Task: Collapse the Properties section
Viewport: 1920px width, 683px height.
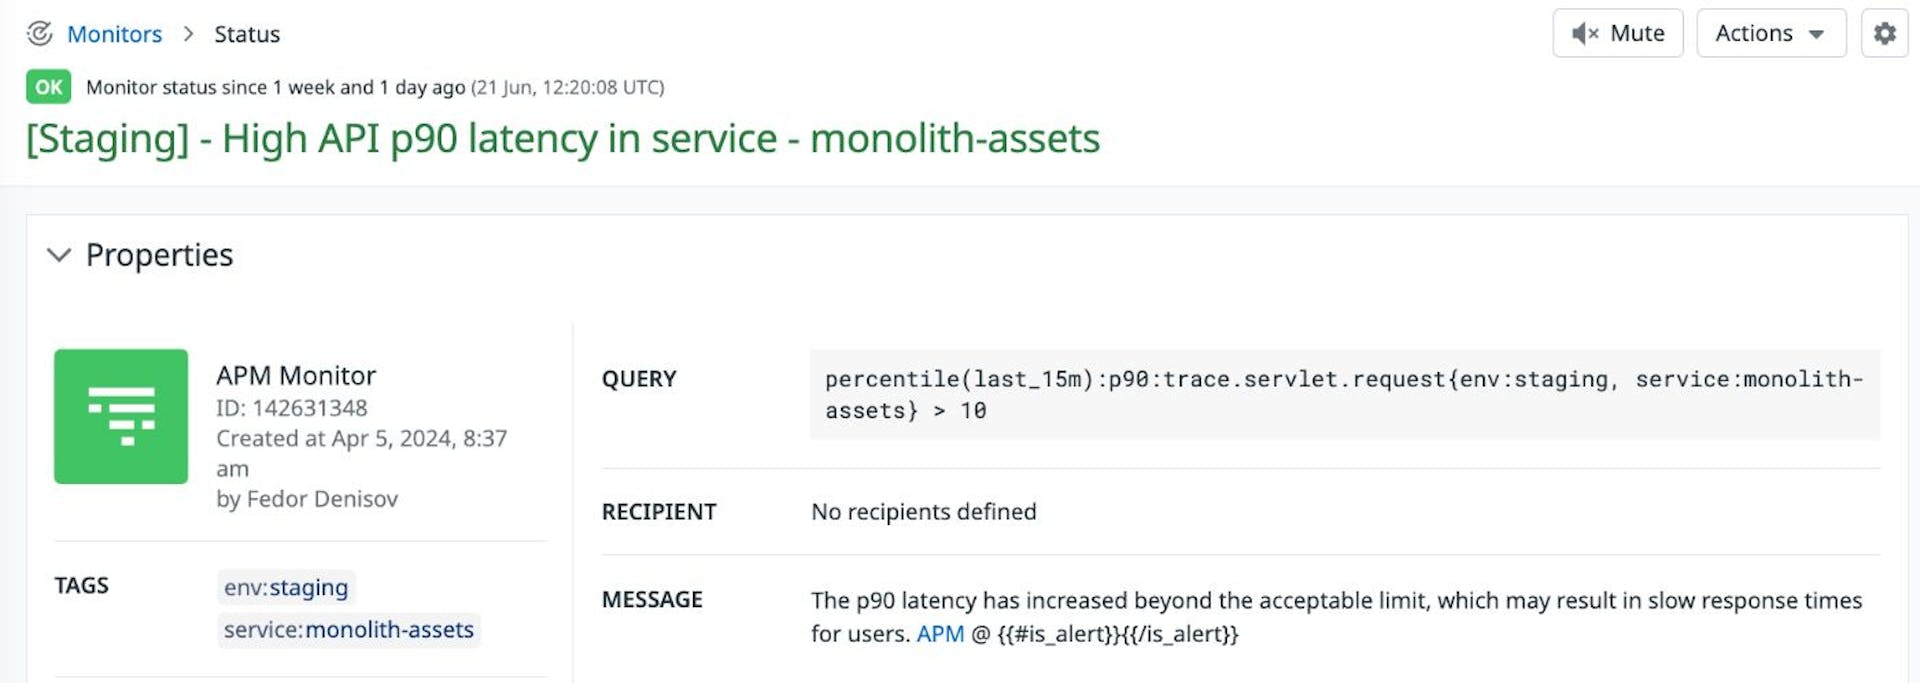Action: click(x=59, y=255)
